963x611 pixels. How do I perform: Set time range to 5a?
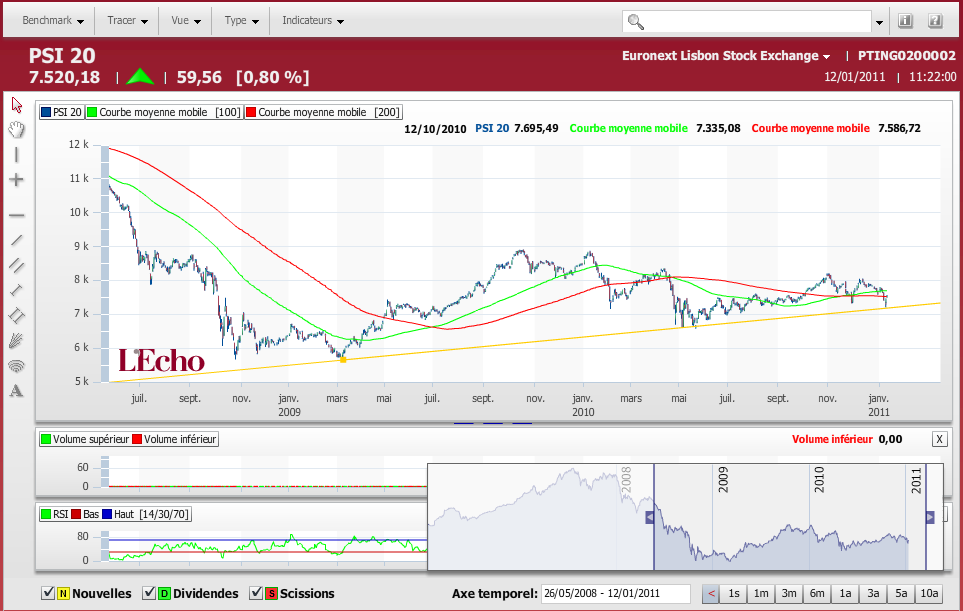[901, 593]
